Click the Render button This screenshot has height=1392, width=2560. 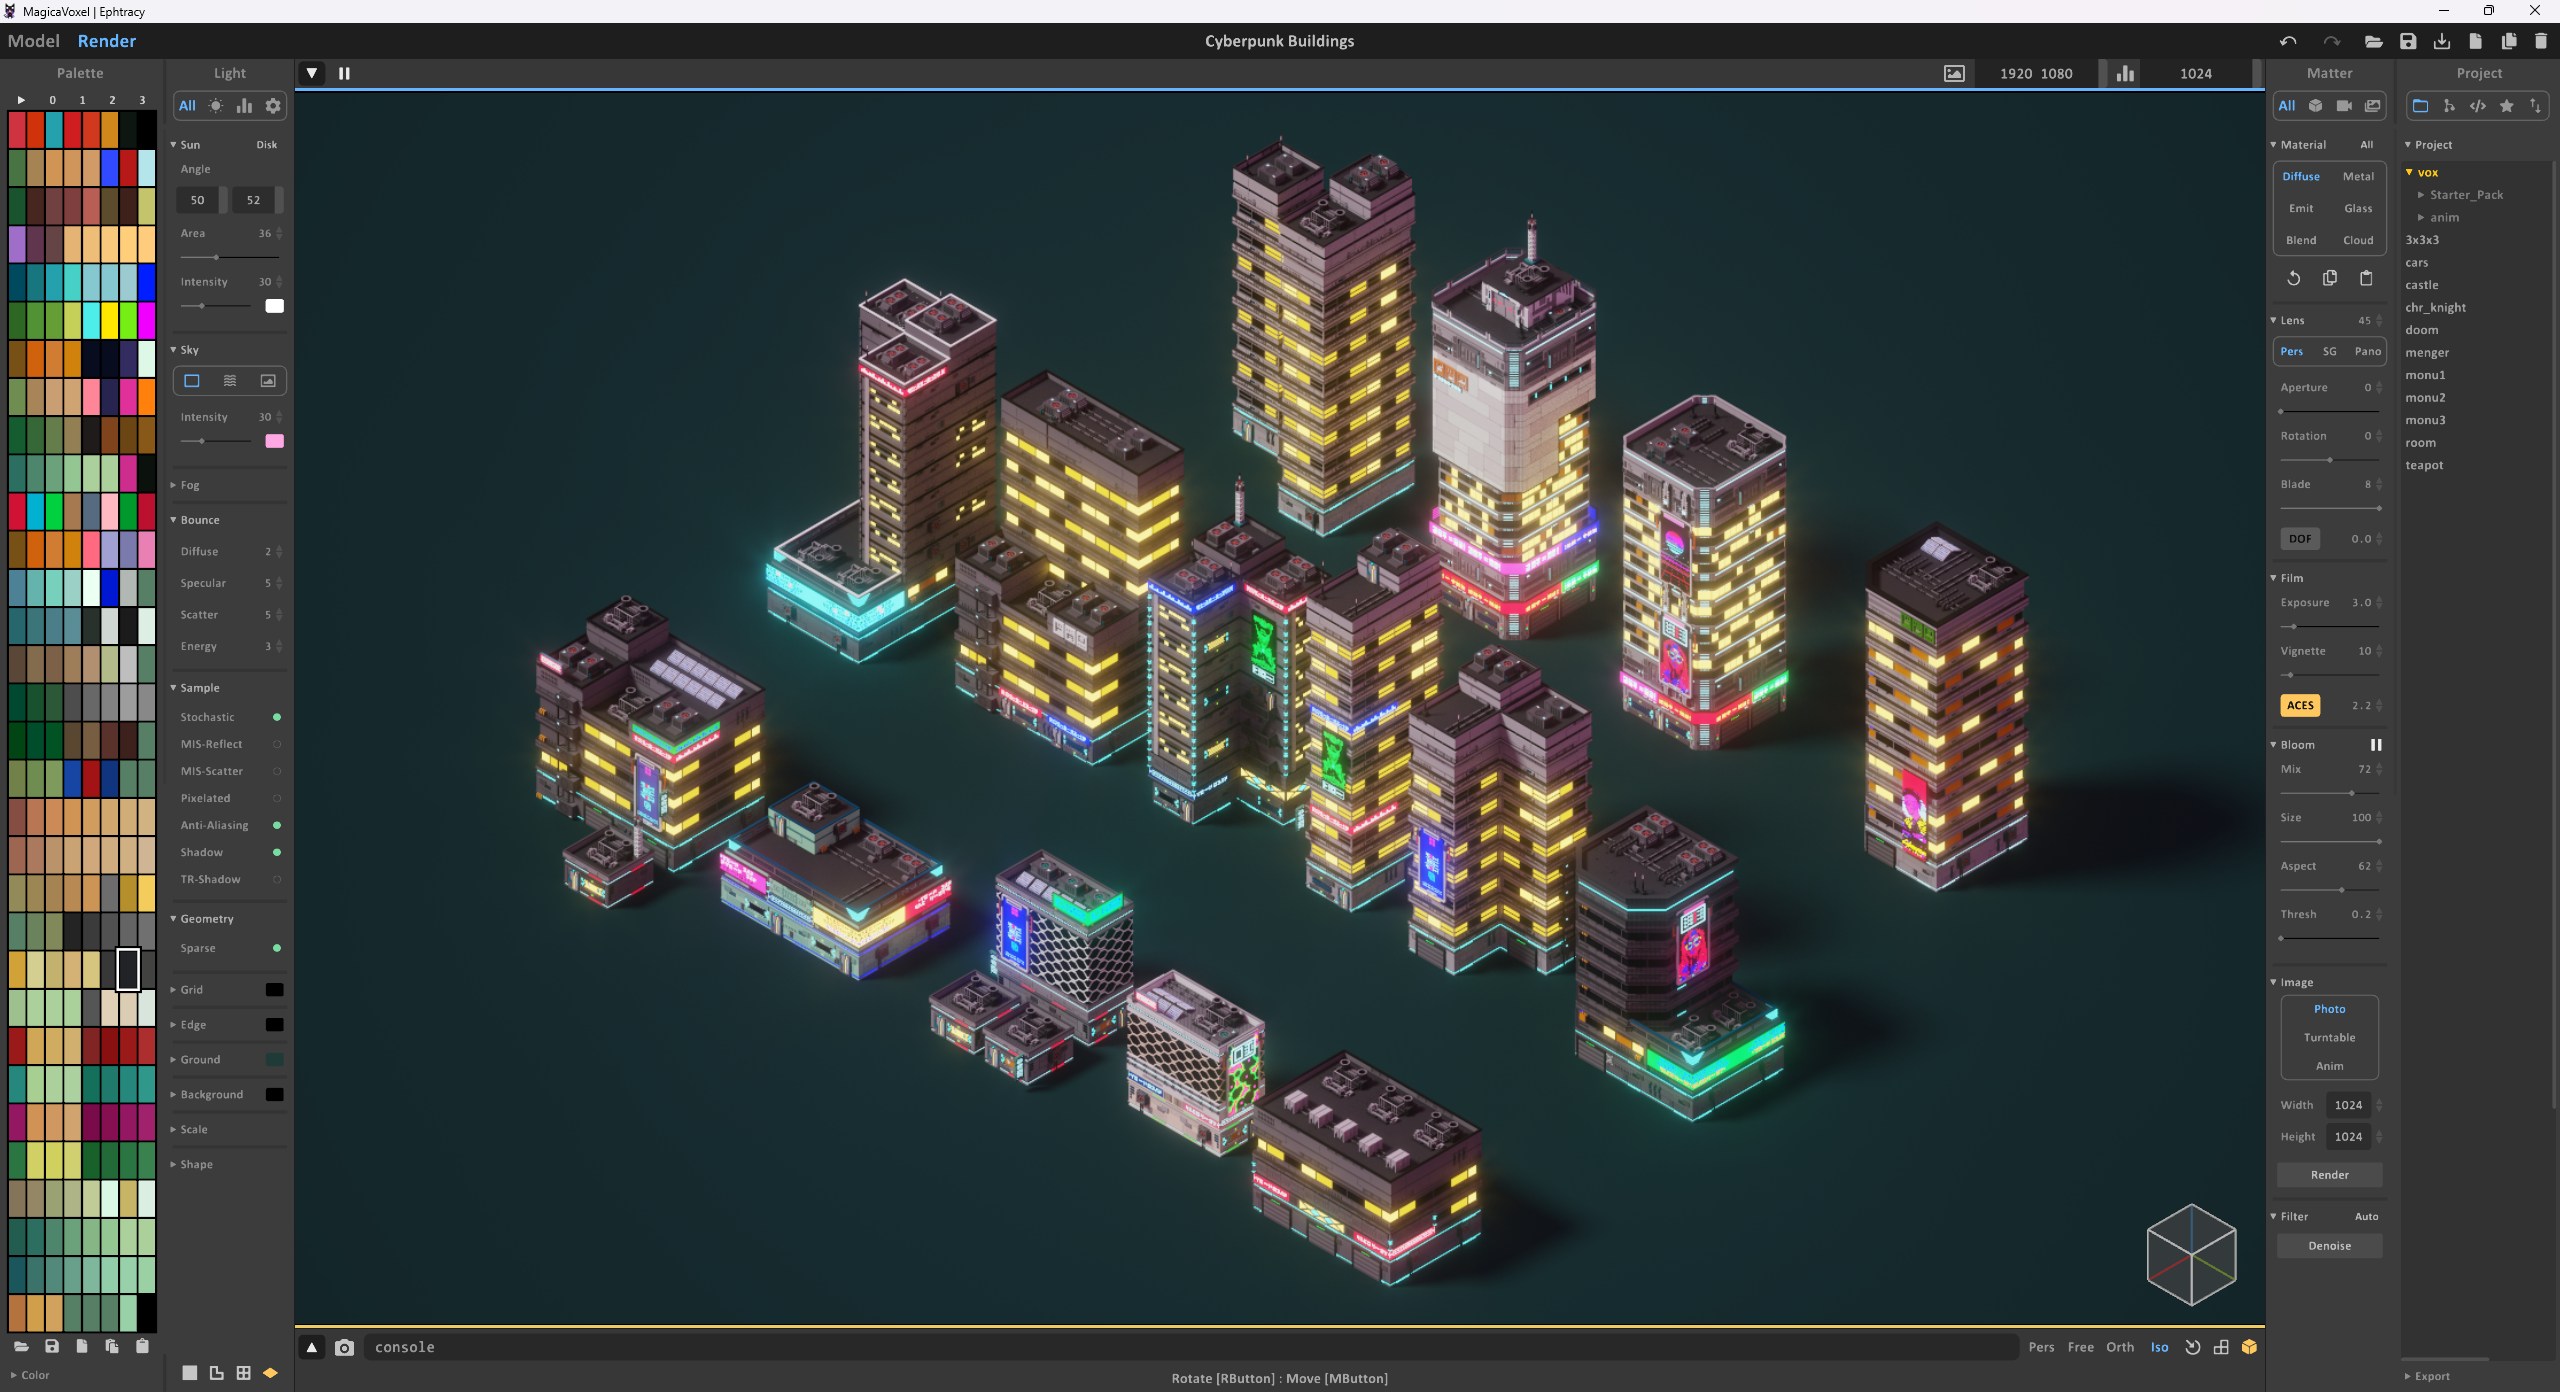pyautogui.click(x=2329, y=1175)
